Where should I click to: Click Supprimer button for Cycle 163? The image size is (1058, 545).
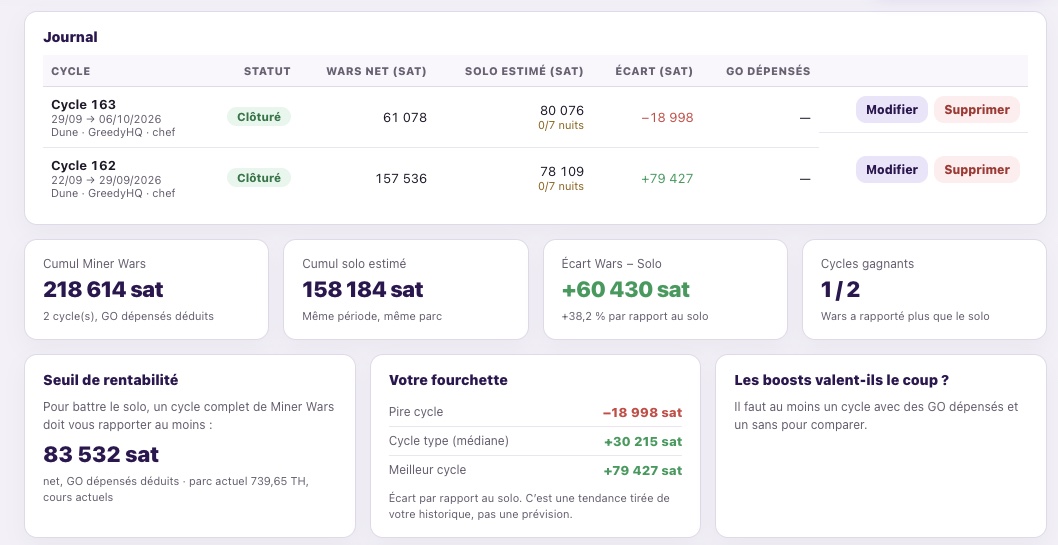point(976,109)
